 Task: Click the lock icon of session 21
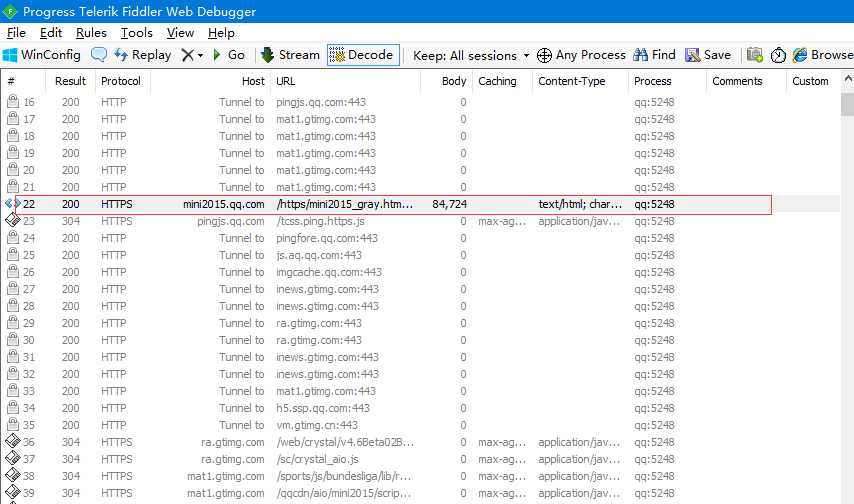13,187
